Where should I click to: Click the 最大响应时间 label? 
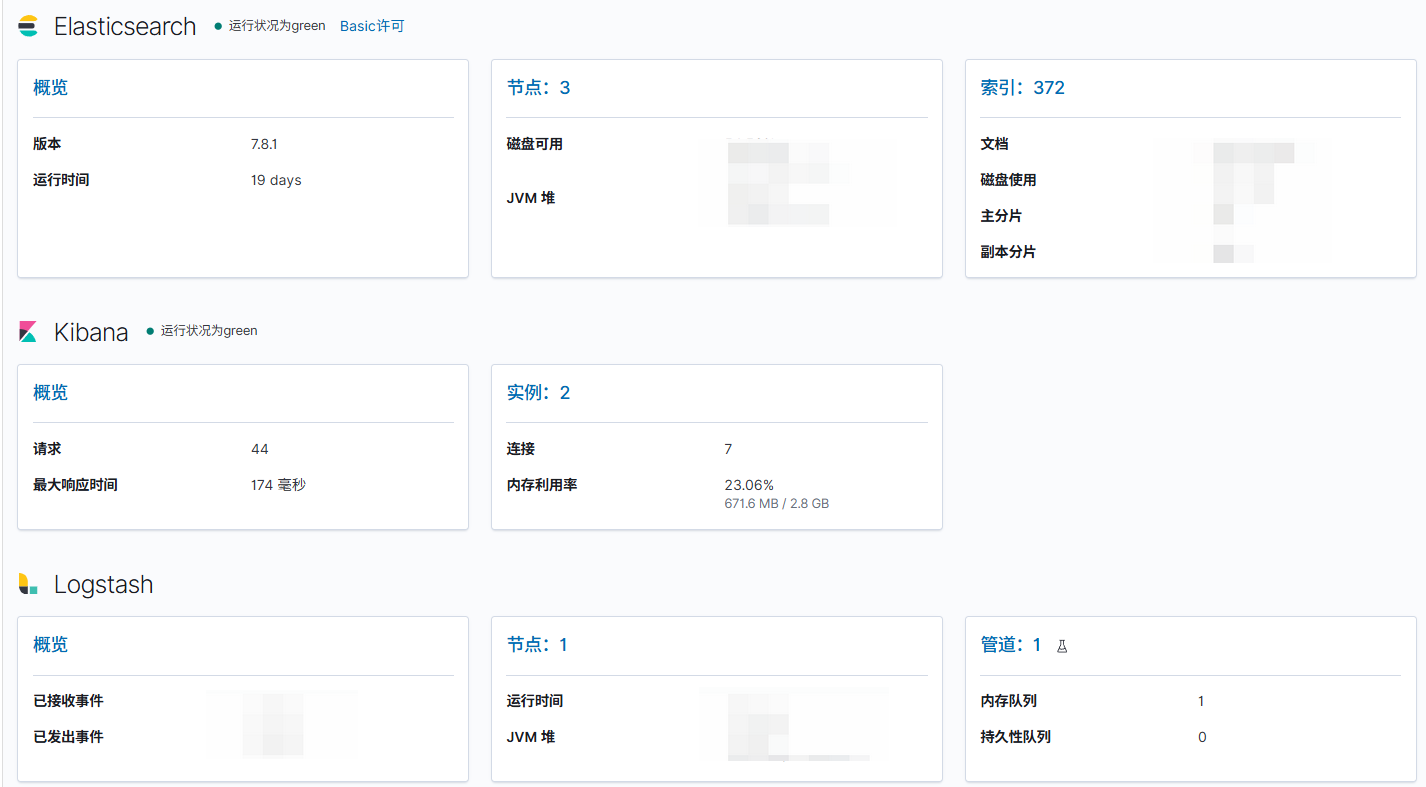coord(75,485)
